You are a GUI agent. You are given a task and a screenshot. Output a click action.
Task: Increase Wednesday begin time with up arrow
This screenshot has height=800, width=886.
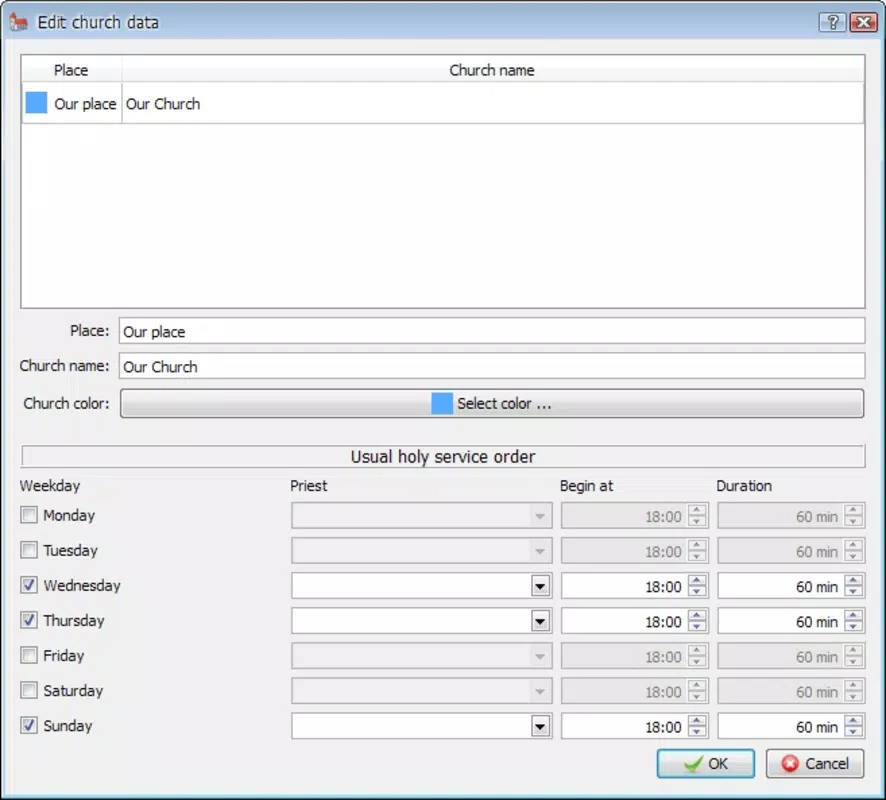[x=697, y=580]
